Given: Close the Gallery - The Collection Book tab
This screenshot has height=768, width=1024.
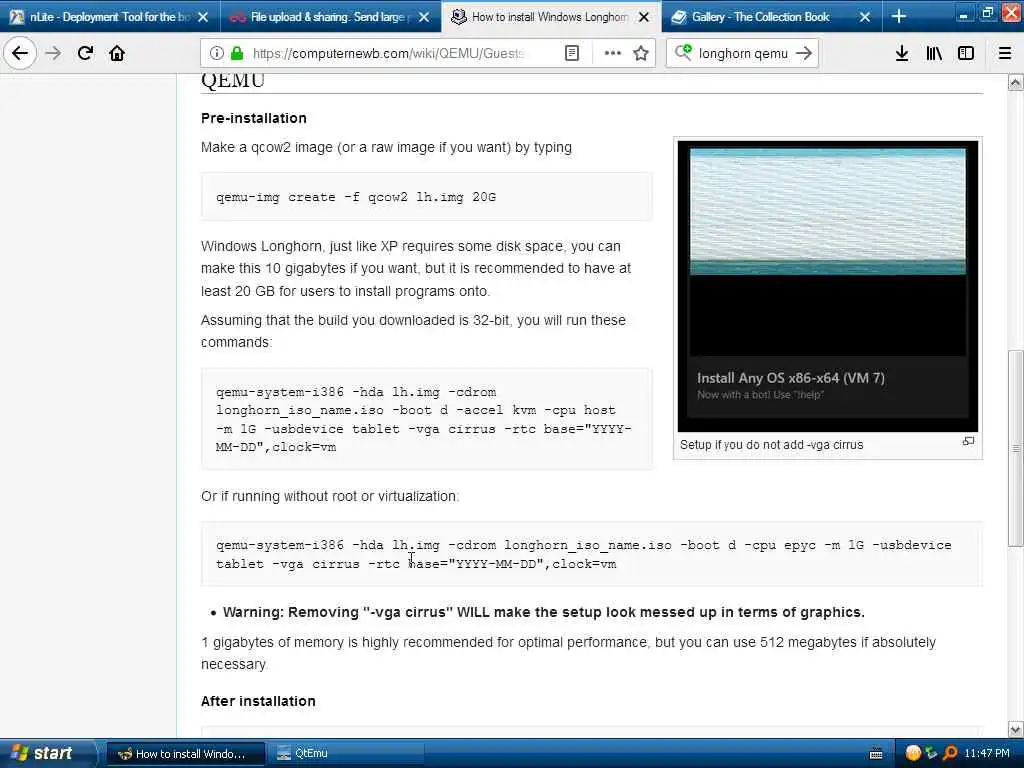Looking at the screenshot, I should (865, 17).
